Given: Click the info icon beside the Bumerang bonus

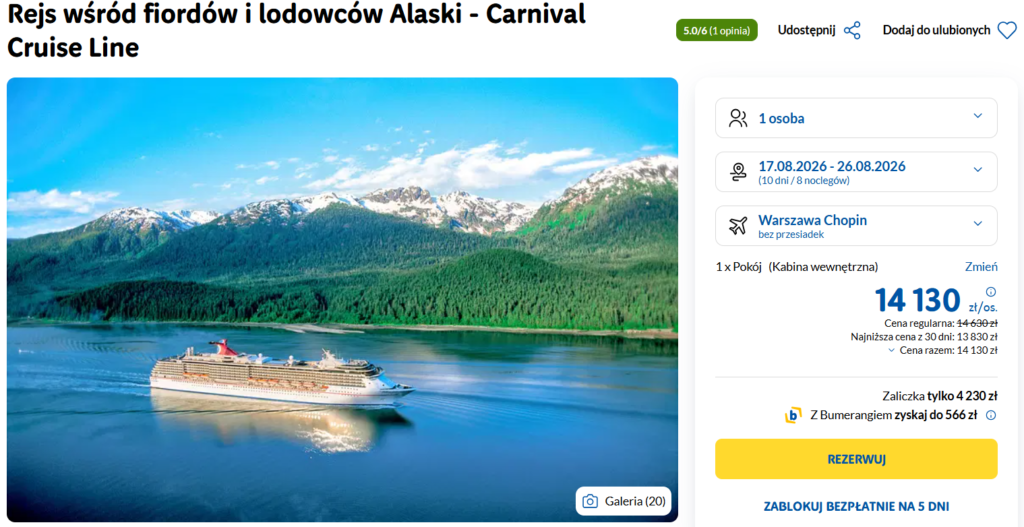Looking at the screenshot, I should pyautogui.click(x=991, y=415).
